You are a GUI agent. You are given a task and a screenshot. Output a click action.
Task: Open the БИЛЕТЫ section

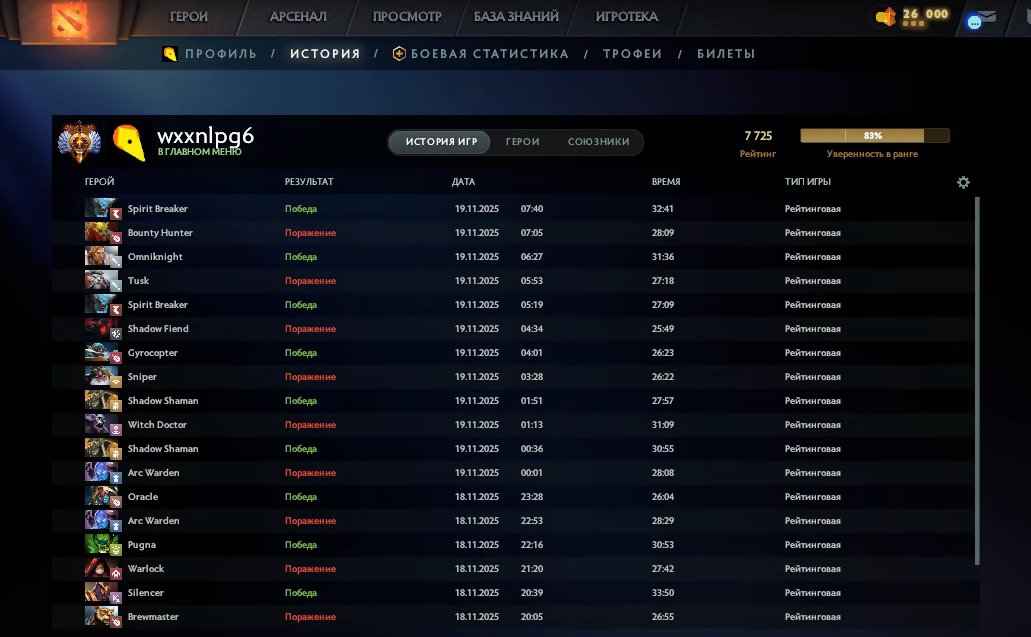click(x=726, y=54)
